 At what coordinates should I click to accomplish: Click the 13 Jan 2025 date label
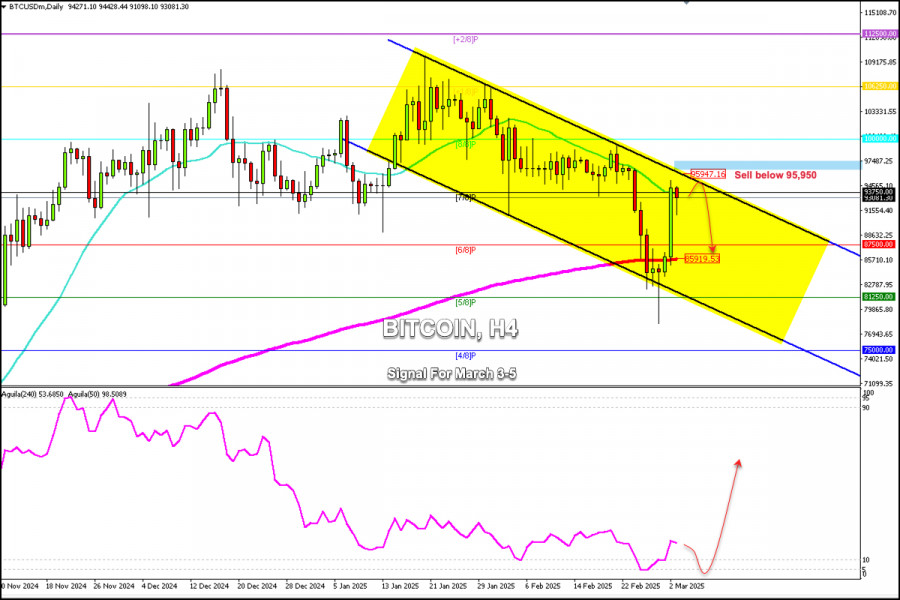click(x=400, y=586)
